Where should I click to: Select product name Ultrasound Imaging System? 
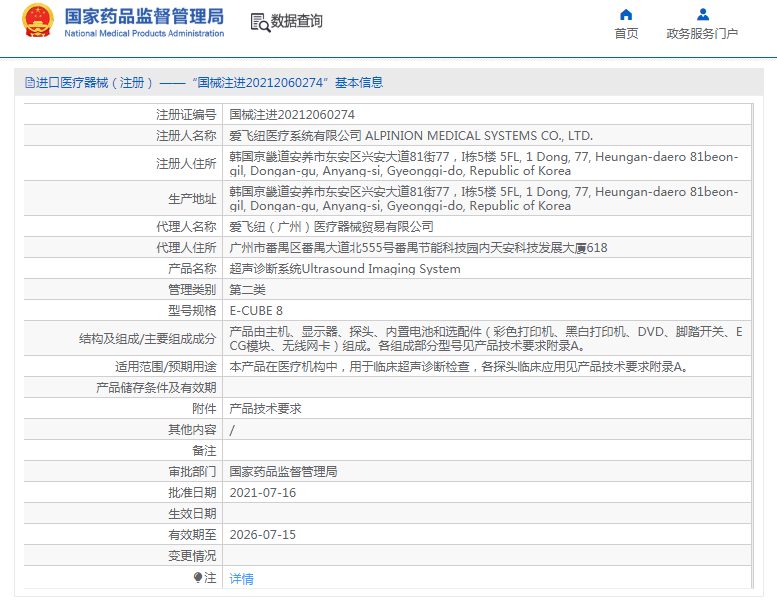[345, 269]
